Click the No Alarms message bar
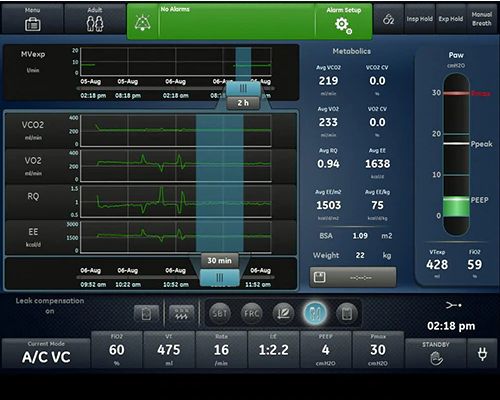 click(x=237, y=22)
